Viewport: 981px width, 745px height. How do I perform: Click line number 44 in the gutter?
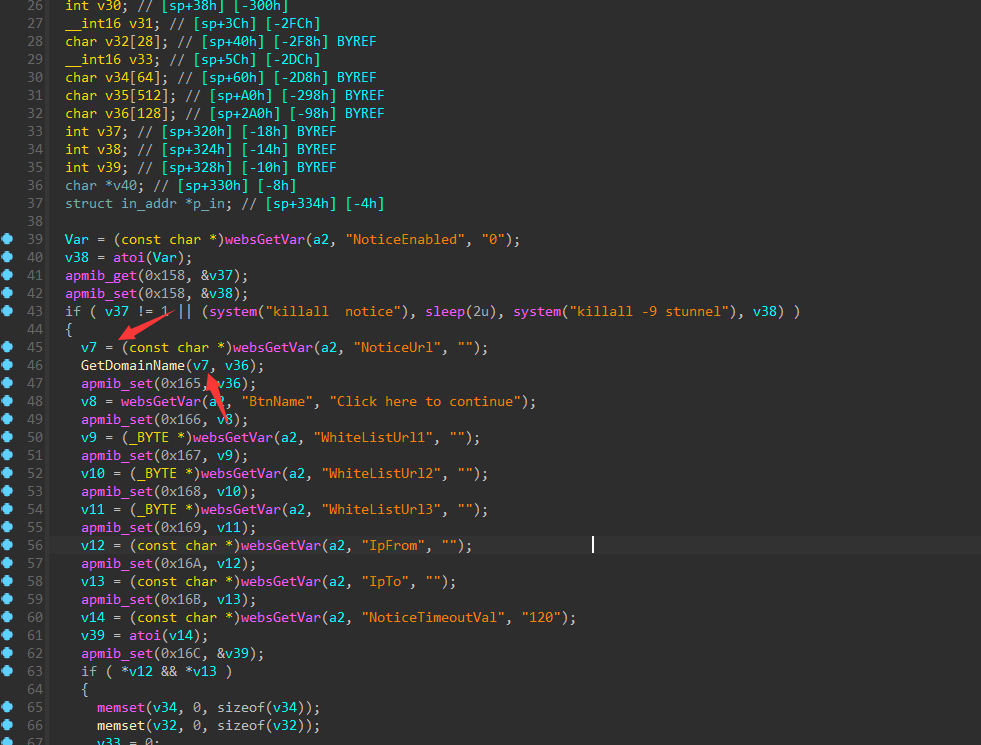pos(35,329)
